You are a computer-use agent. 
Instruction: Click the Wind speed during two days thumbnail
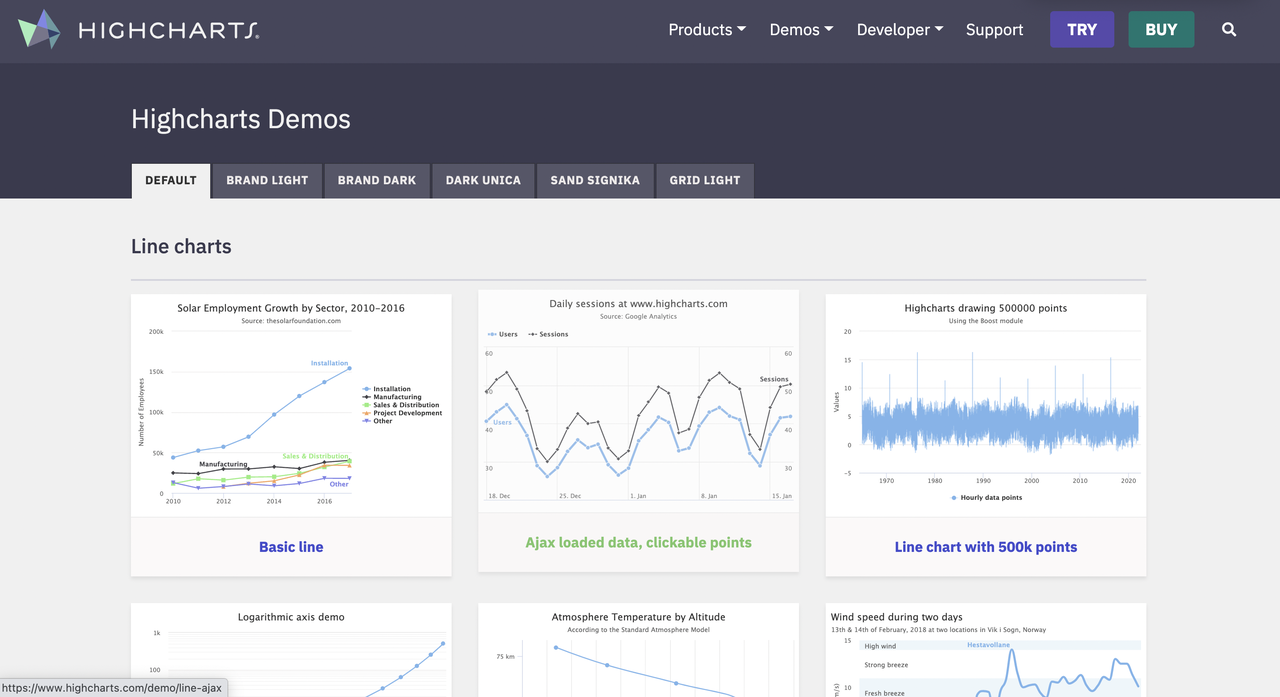(x=986, y=650)
